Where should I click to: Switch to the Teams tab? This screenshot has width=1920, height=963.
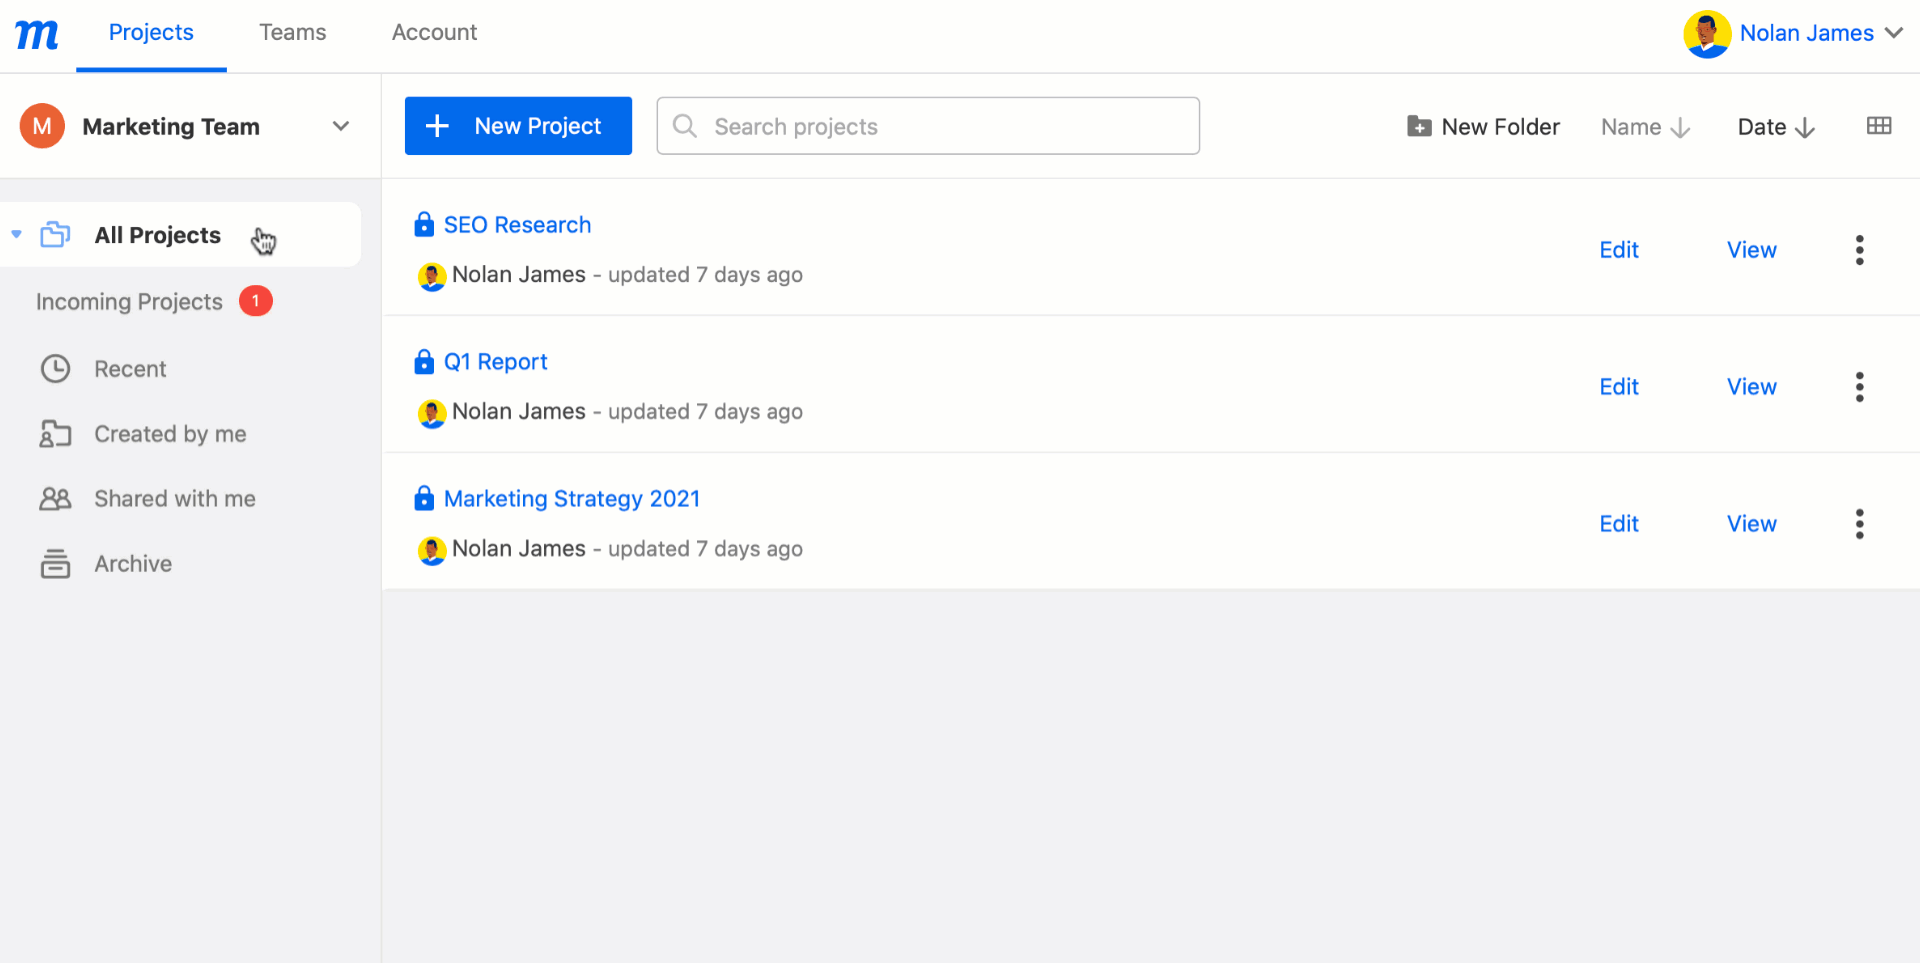coord(292,33)
